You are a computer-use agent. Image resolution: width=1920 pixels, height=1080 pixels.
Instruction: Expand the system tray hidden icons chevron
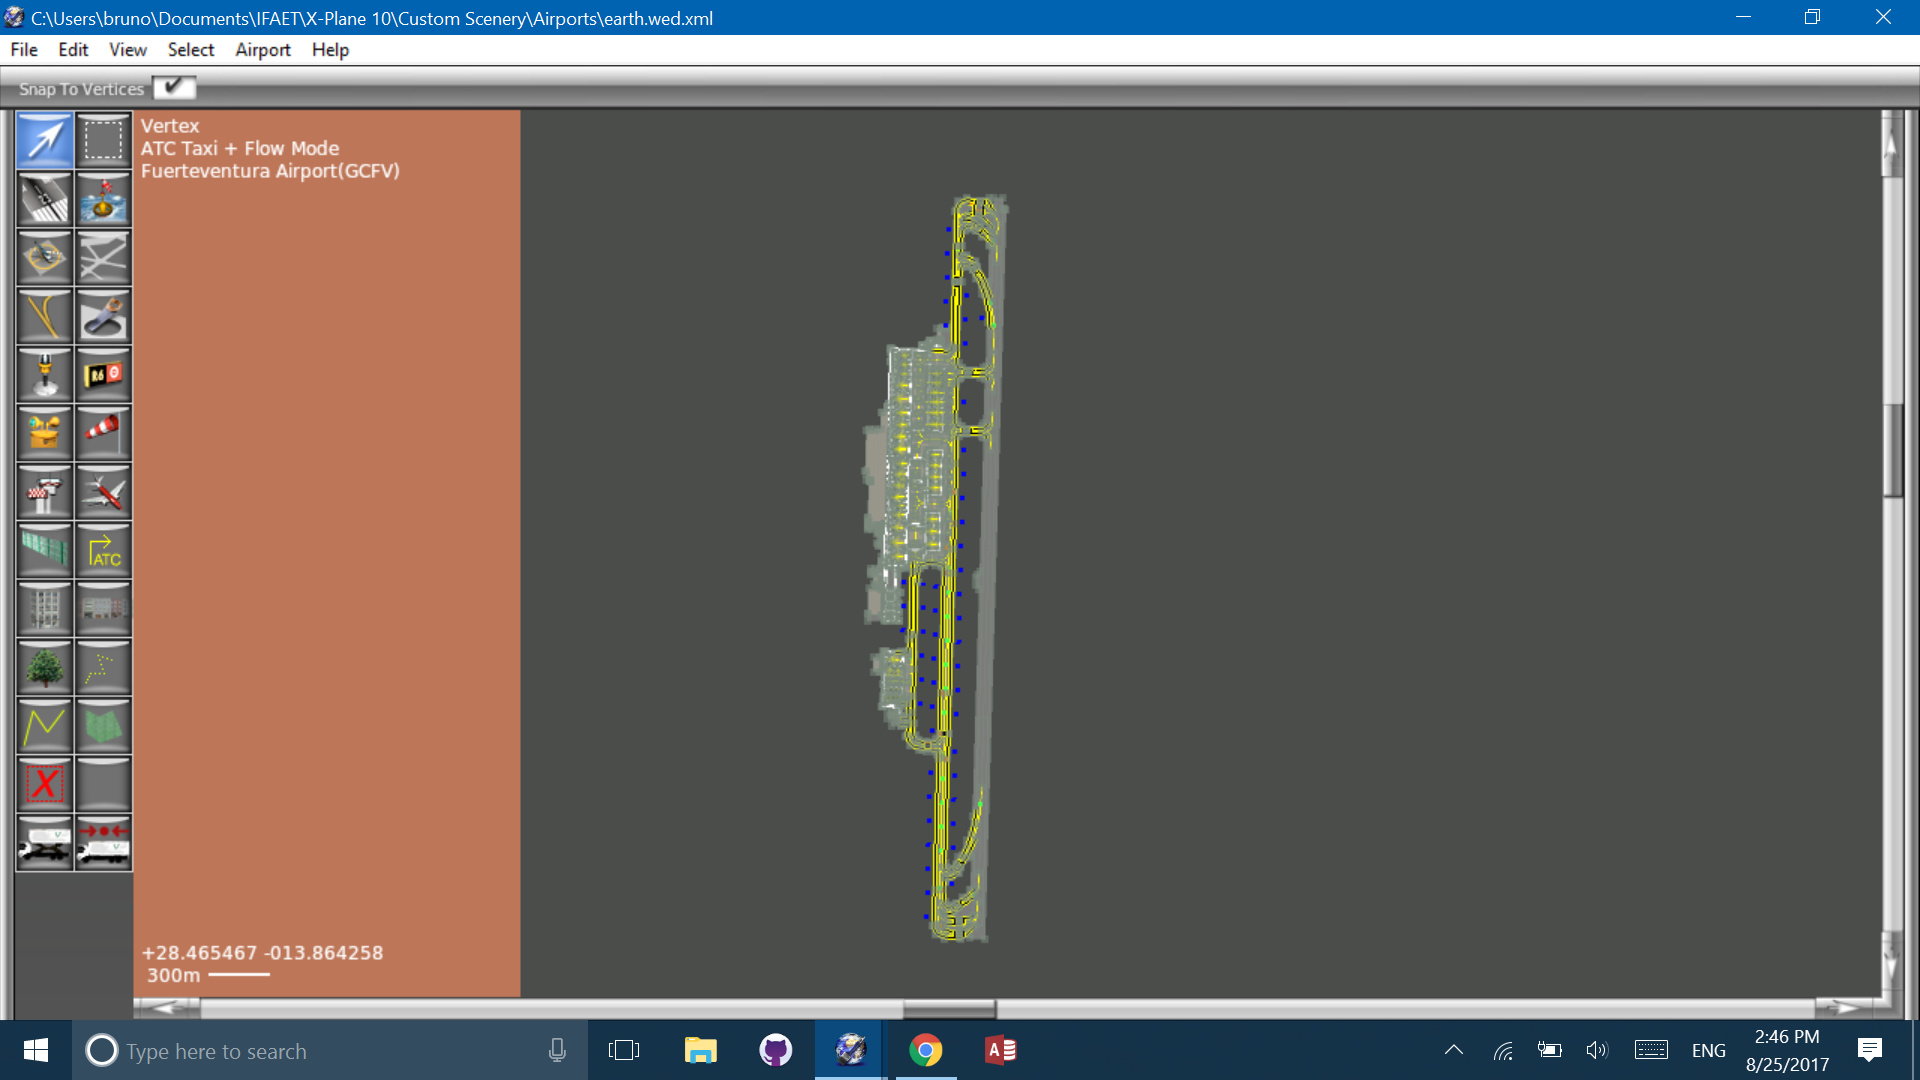(x=1454, y=1050)
